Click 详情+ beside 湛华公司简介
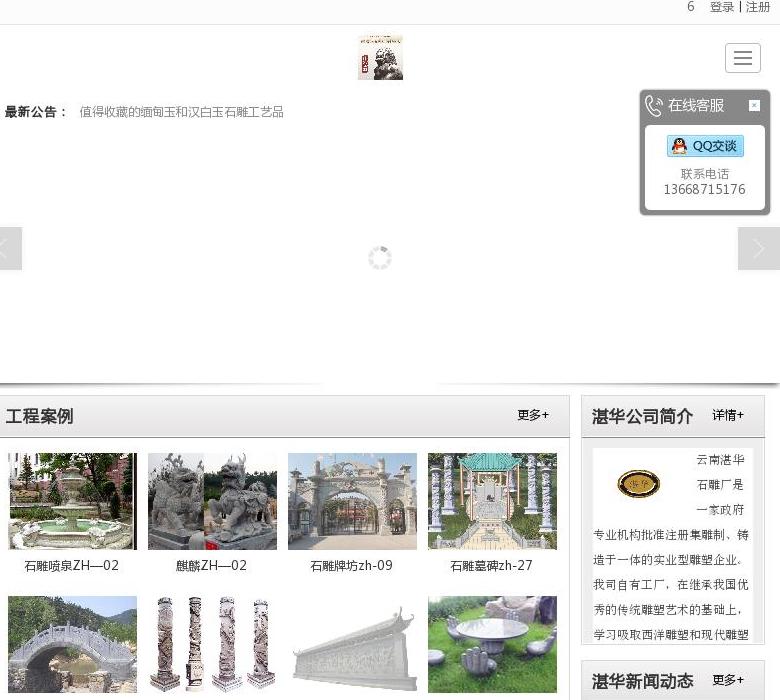 tap(727, 414)
